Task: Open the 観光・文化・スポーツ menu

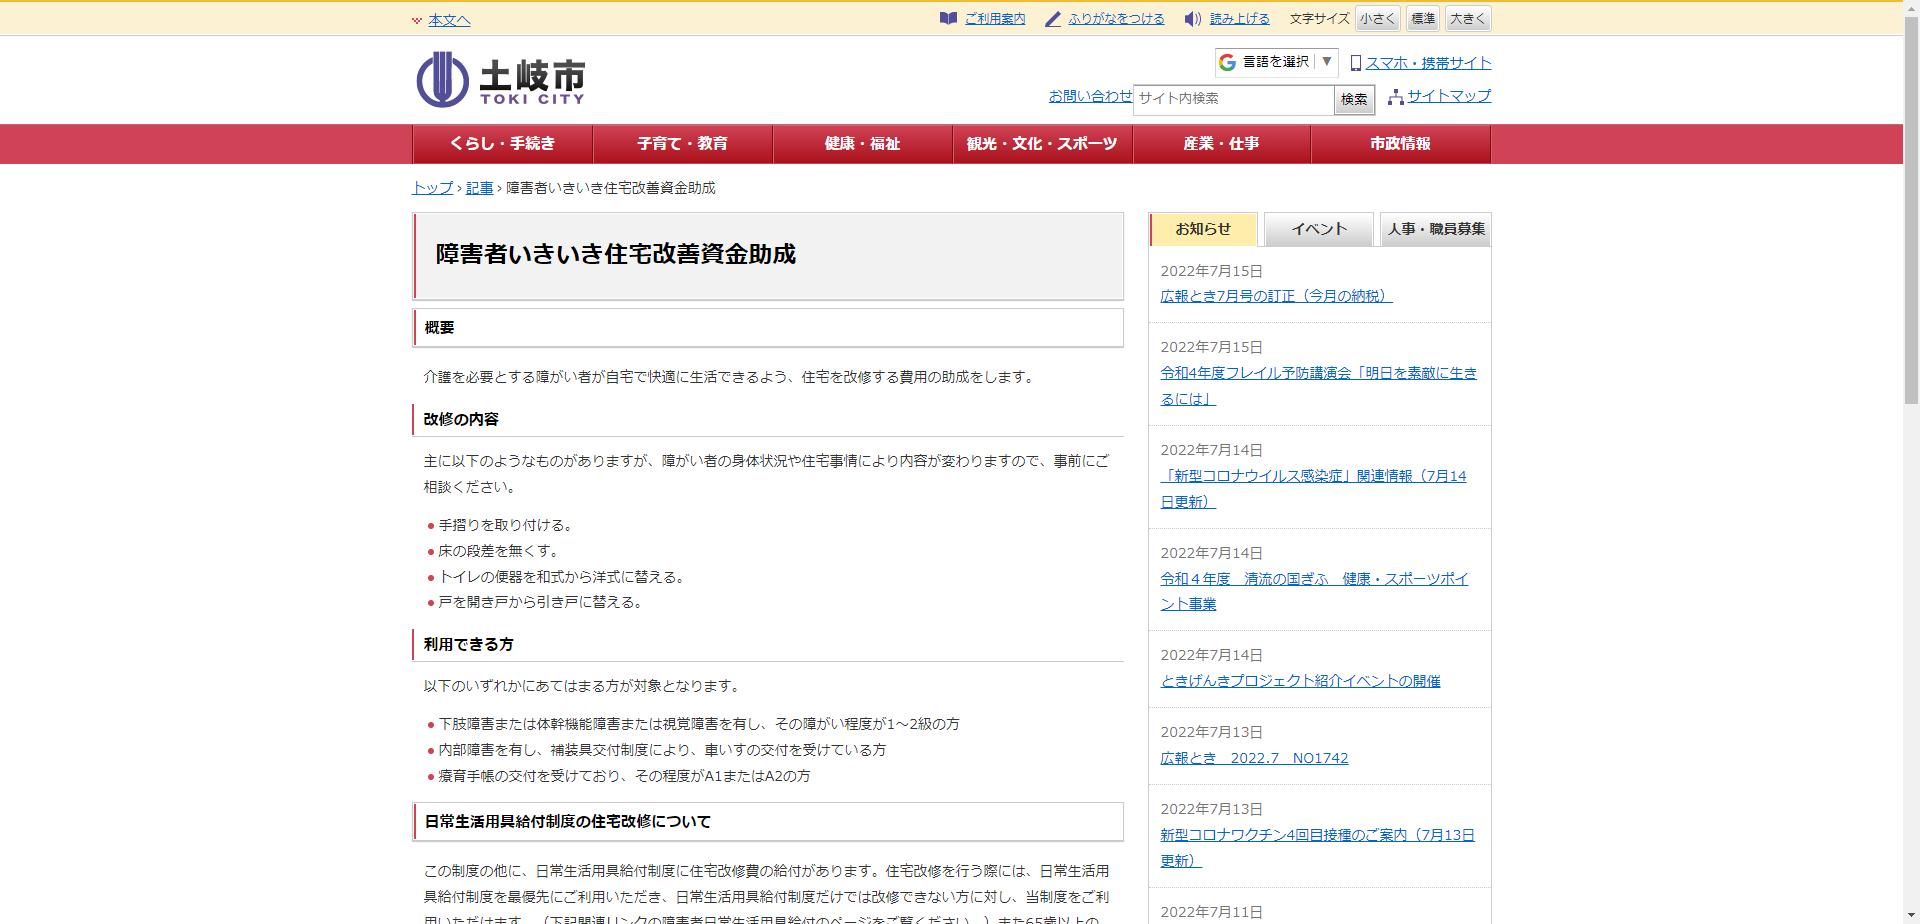Action: click(1042, 144)
